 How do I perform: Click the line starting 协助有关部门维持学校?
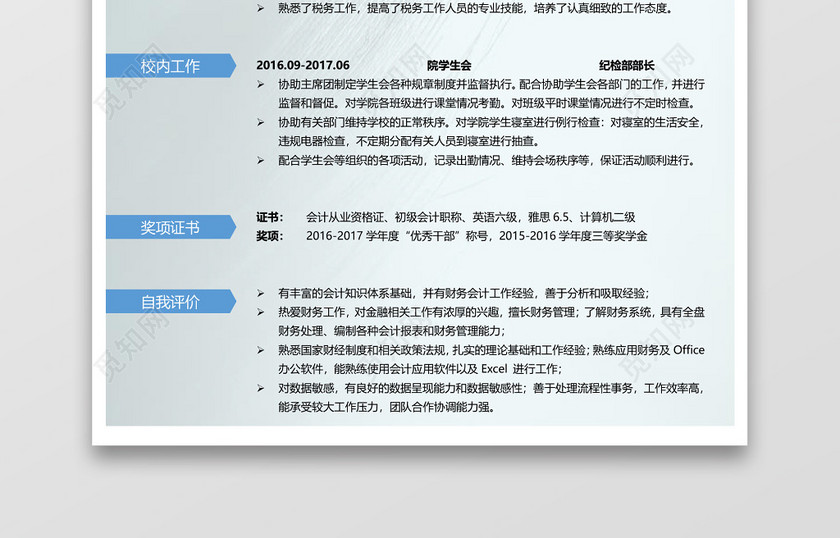coord(491,122)
